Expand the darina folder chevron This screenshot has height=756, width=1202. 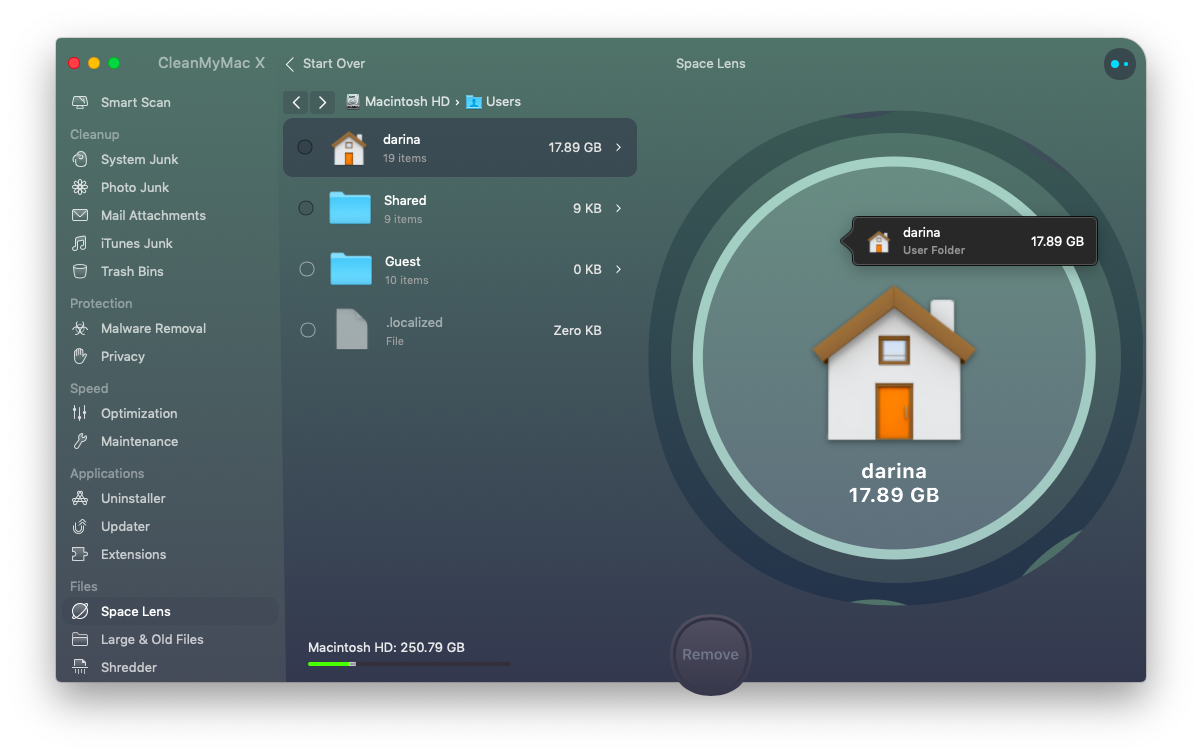[x=619, y=147]
